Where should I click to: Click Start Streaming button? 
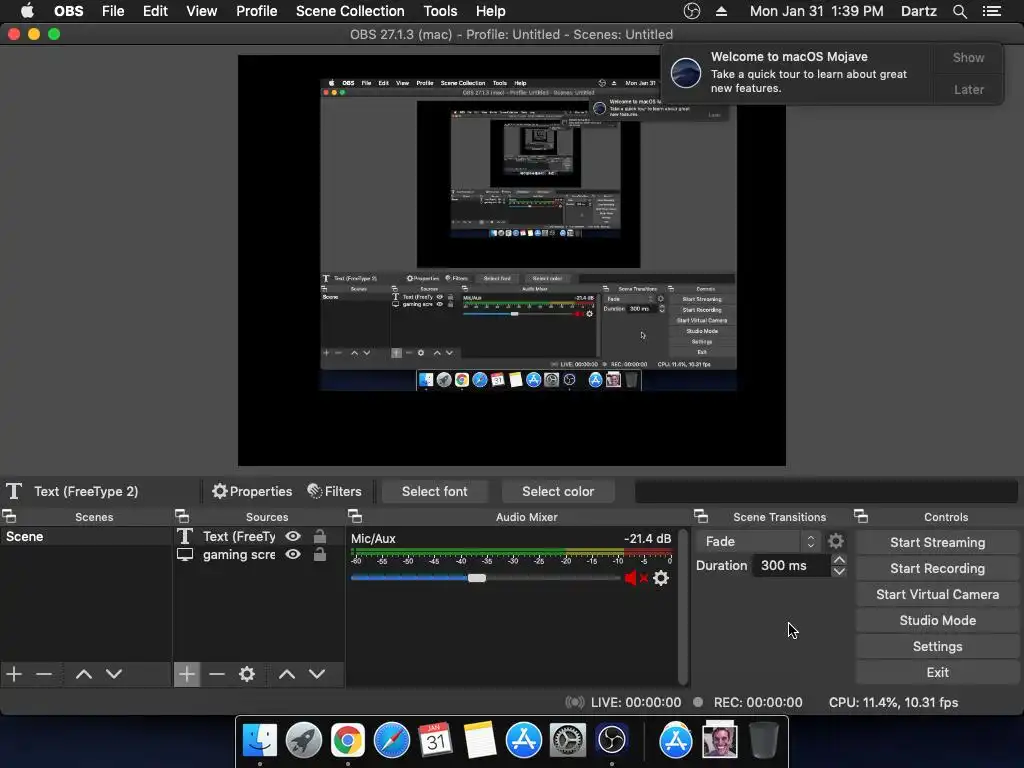pos(937,542)
